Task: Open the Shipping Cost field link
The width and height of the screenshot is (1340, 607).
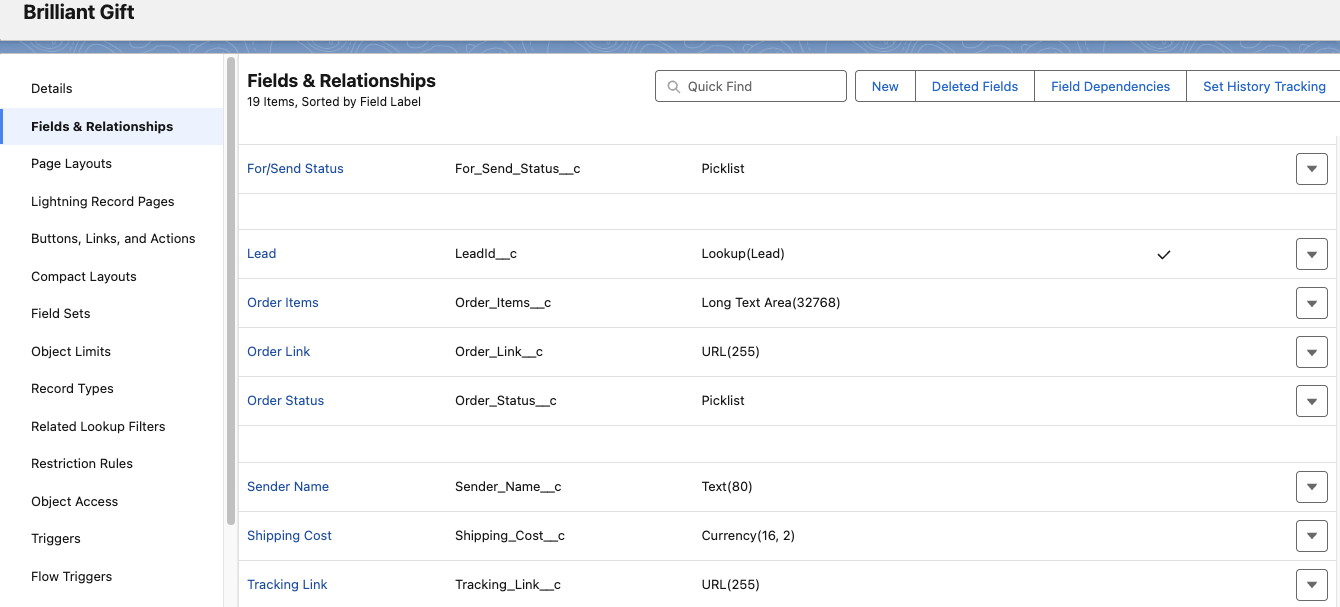Action: point(289,536)
